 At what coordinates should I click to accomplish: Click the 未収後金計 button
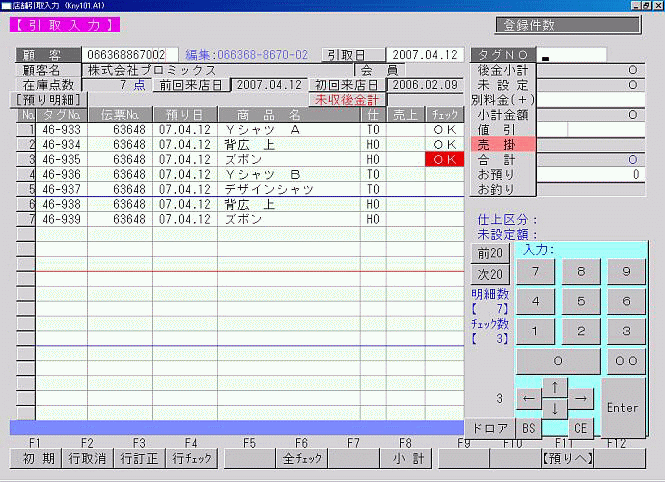(347, 100)
